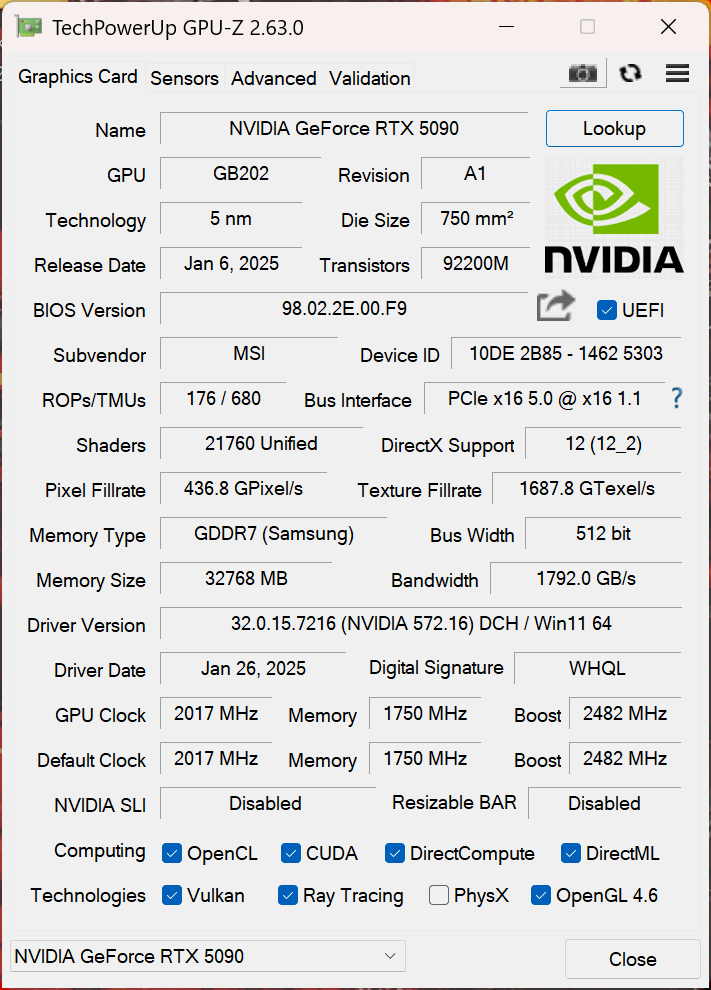711x990 pixels.
Task: Click the Bus Interface question mark icon
Action: pyautogui.click(x=676, y=398)
